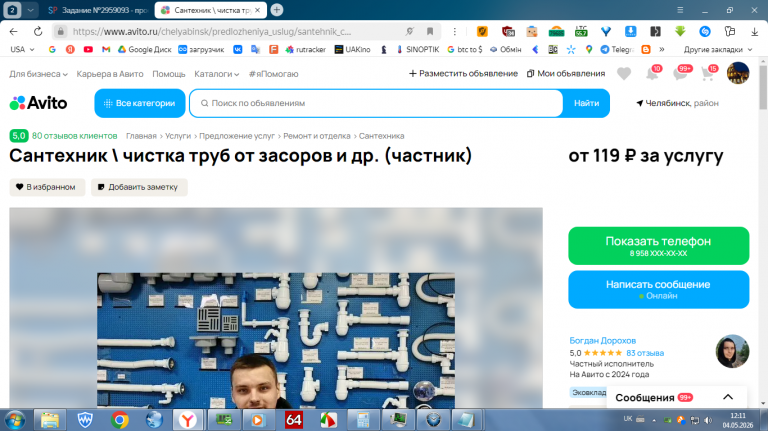Viewport: 768px width, 431px height.
Task: Open the browser tab list dropdown
Action: pos(30,10)
